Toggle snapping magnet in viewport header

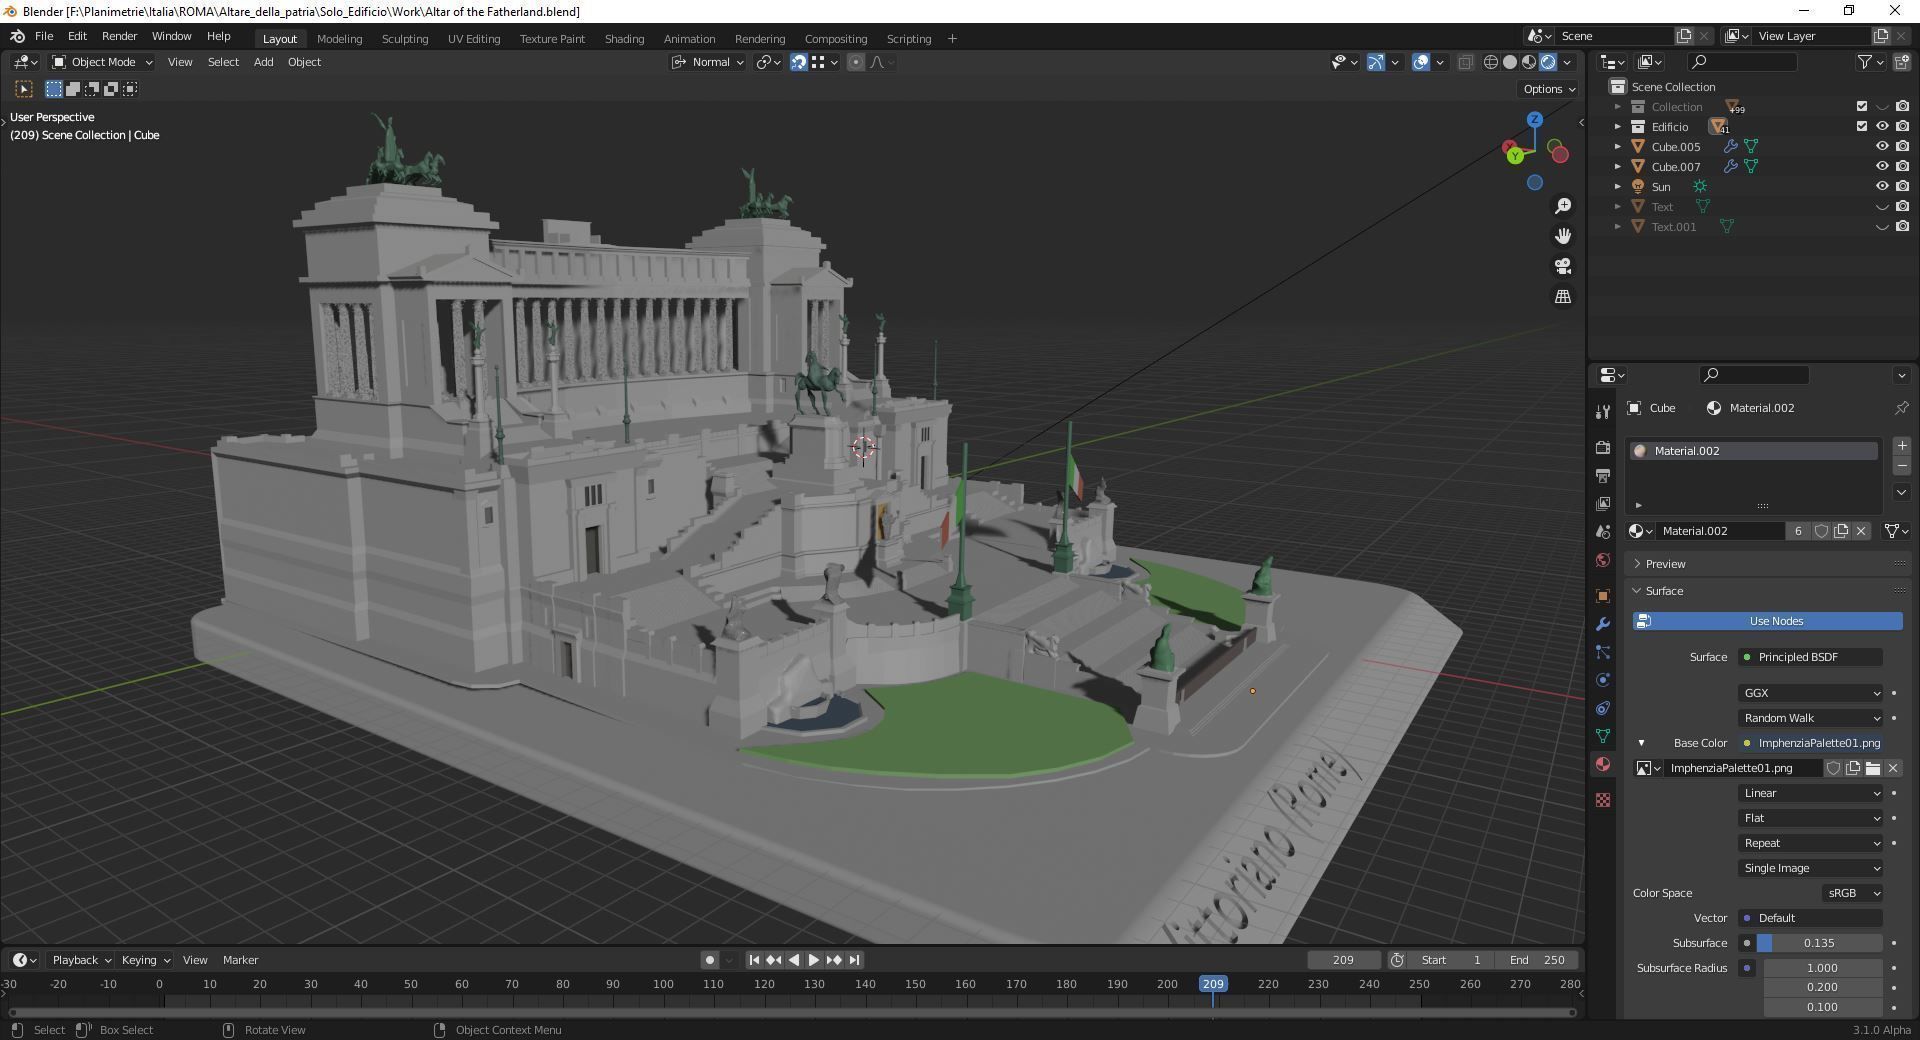[x=799, y=62]
